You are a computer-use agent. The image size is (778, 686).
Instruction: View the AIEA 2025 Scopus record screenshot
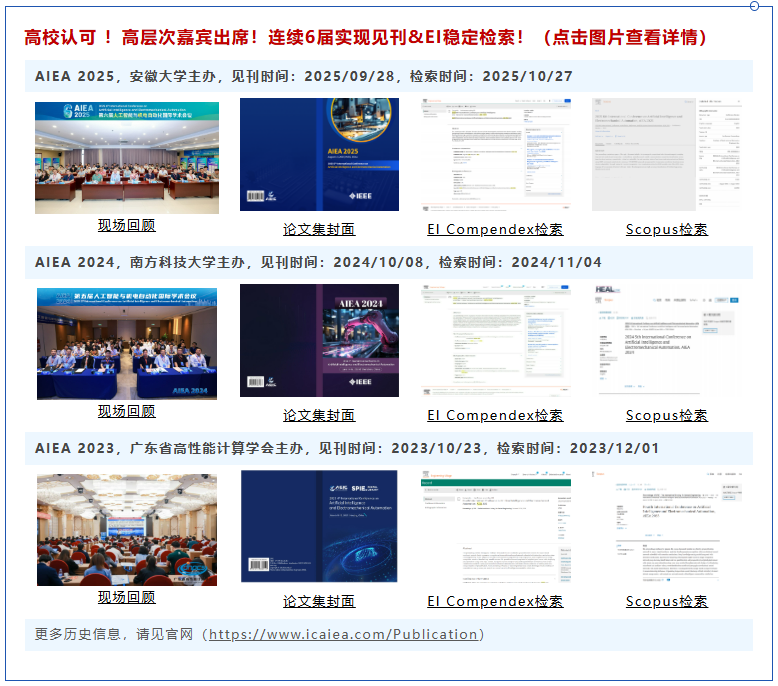coord(666,154)
